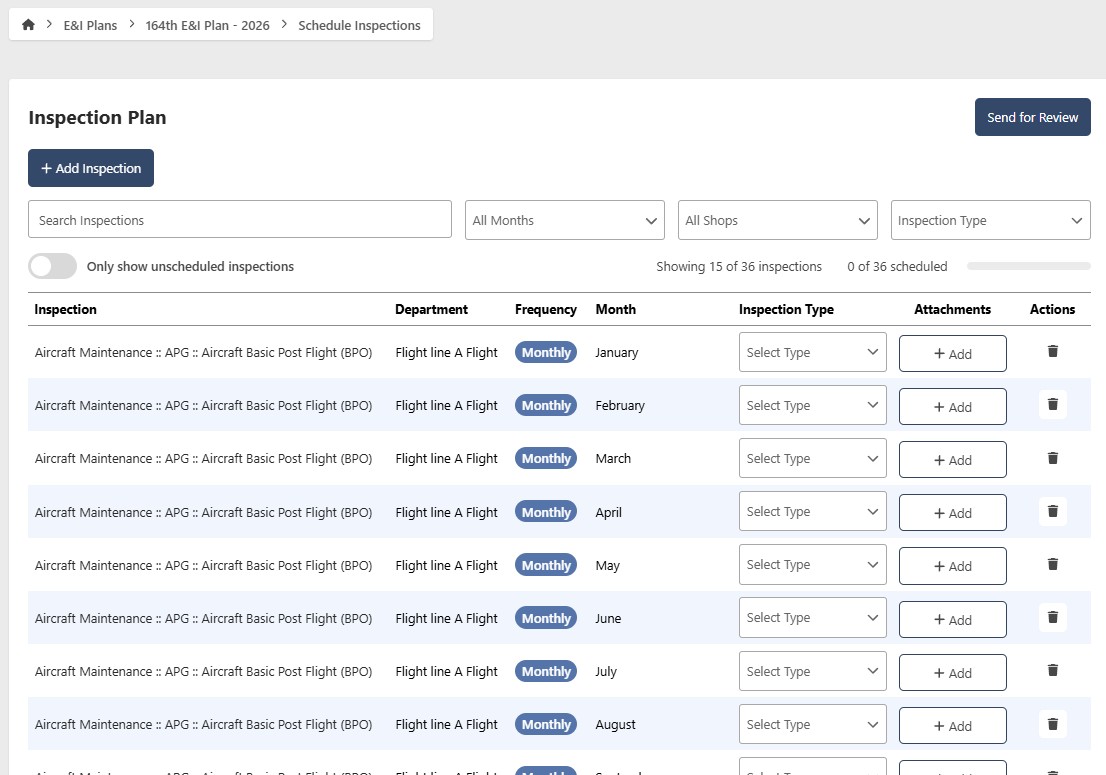
Task: Open the All Months filter dropdown
Action: click(x=564, y=220)
